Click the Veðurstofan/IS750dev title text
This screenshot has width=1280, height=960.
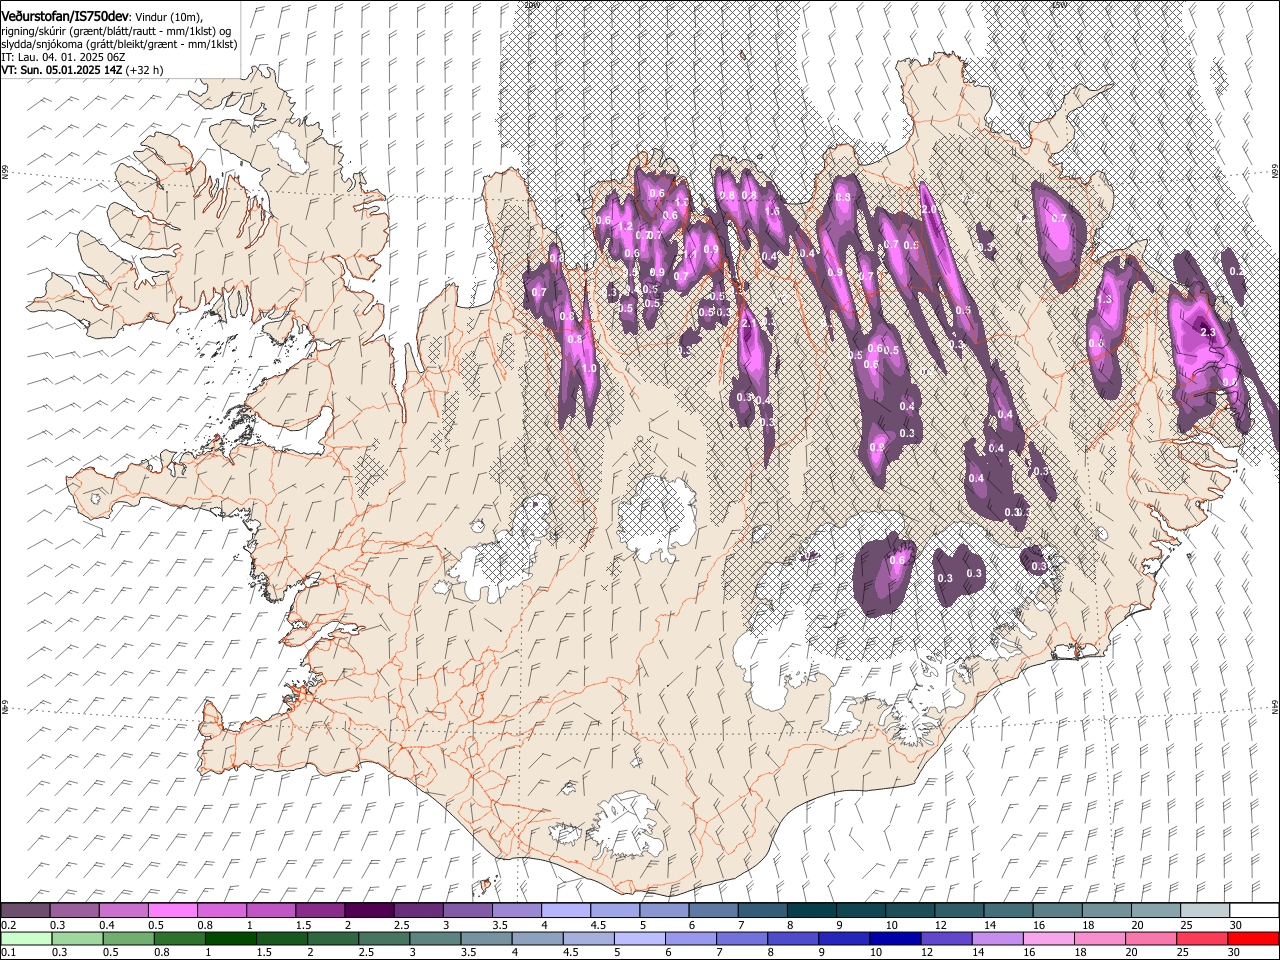(65, 17)
